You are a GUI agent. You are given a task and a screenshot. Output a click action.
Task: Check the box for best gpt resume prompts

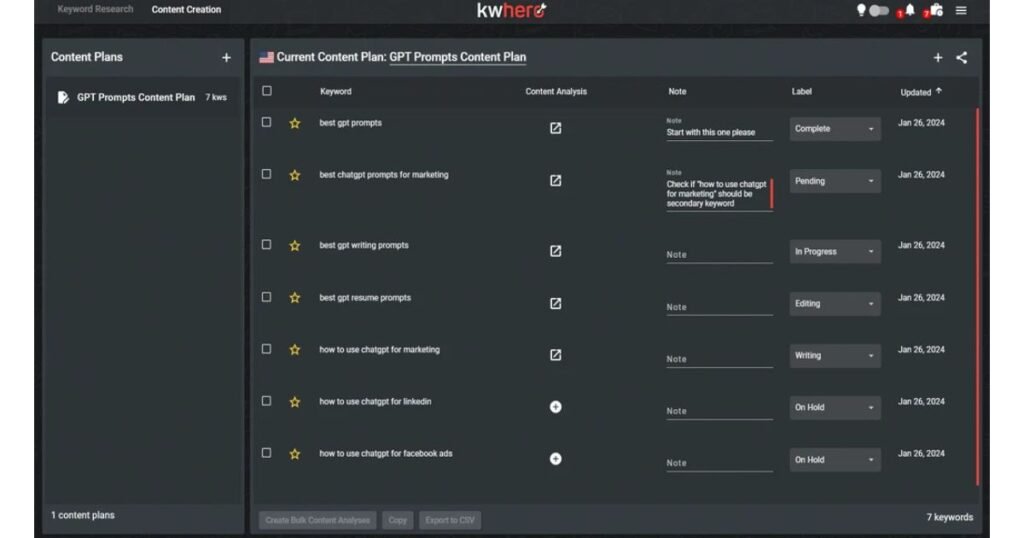pyautogui.click(x=266, y=297)
